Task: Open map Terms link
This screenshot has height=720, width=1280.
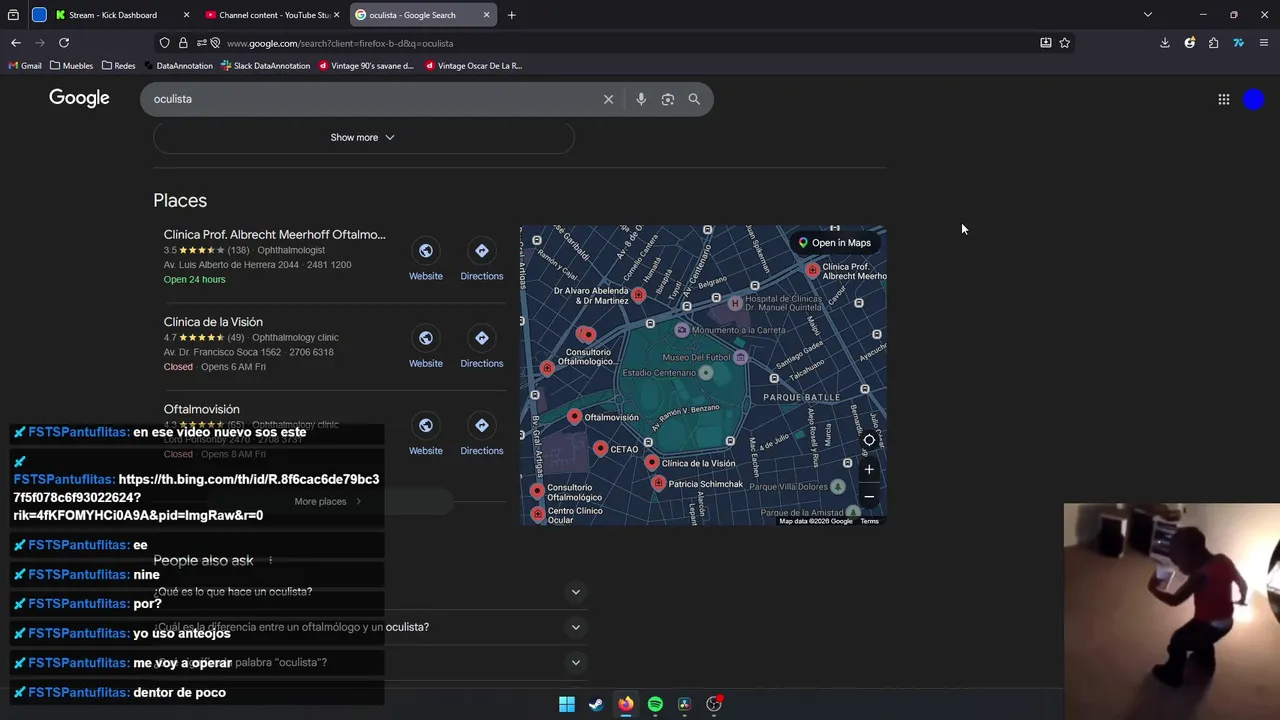Action: pyautogui.click(x=870, y=521)
